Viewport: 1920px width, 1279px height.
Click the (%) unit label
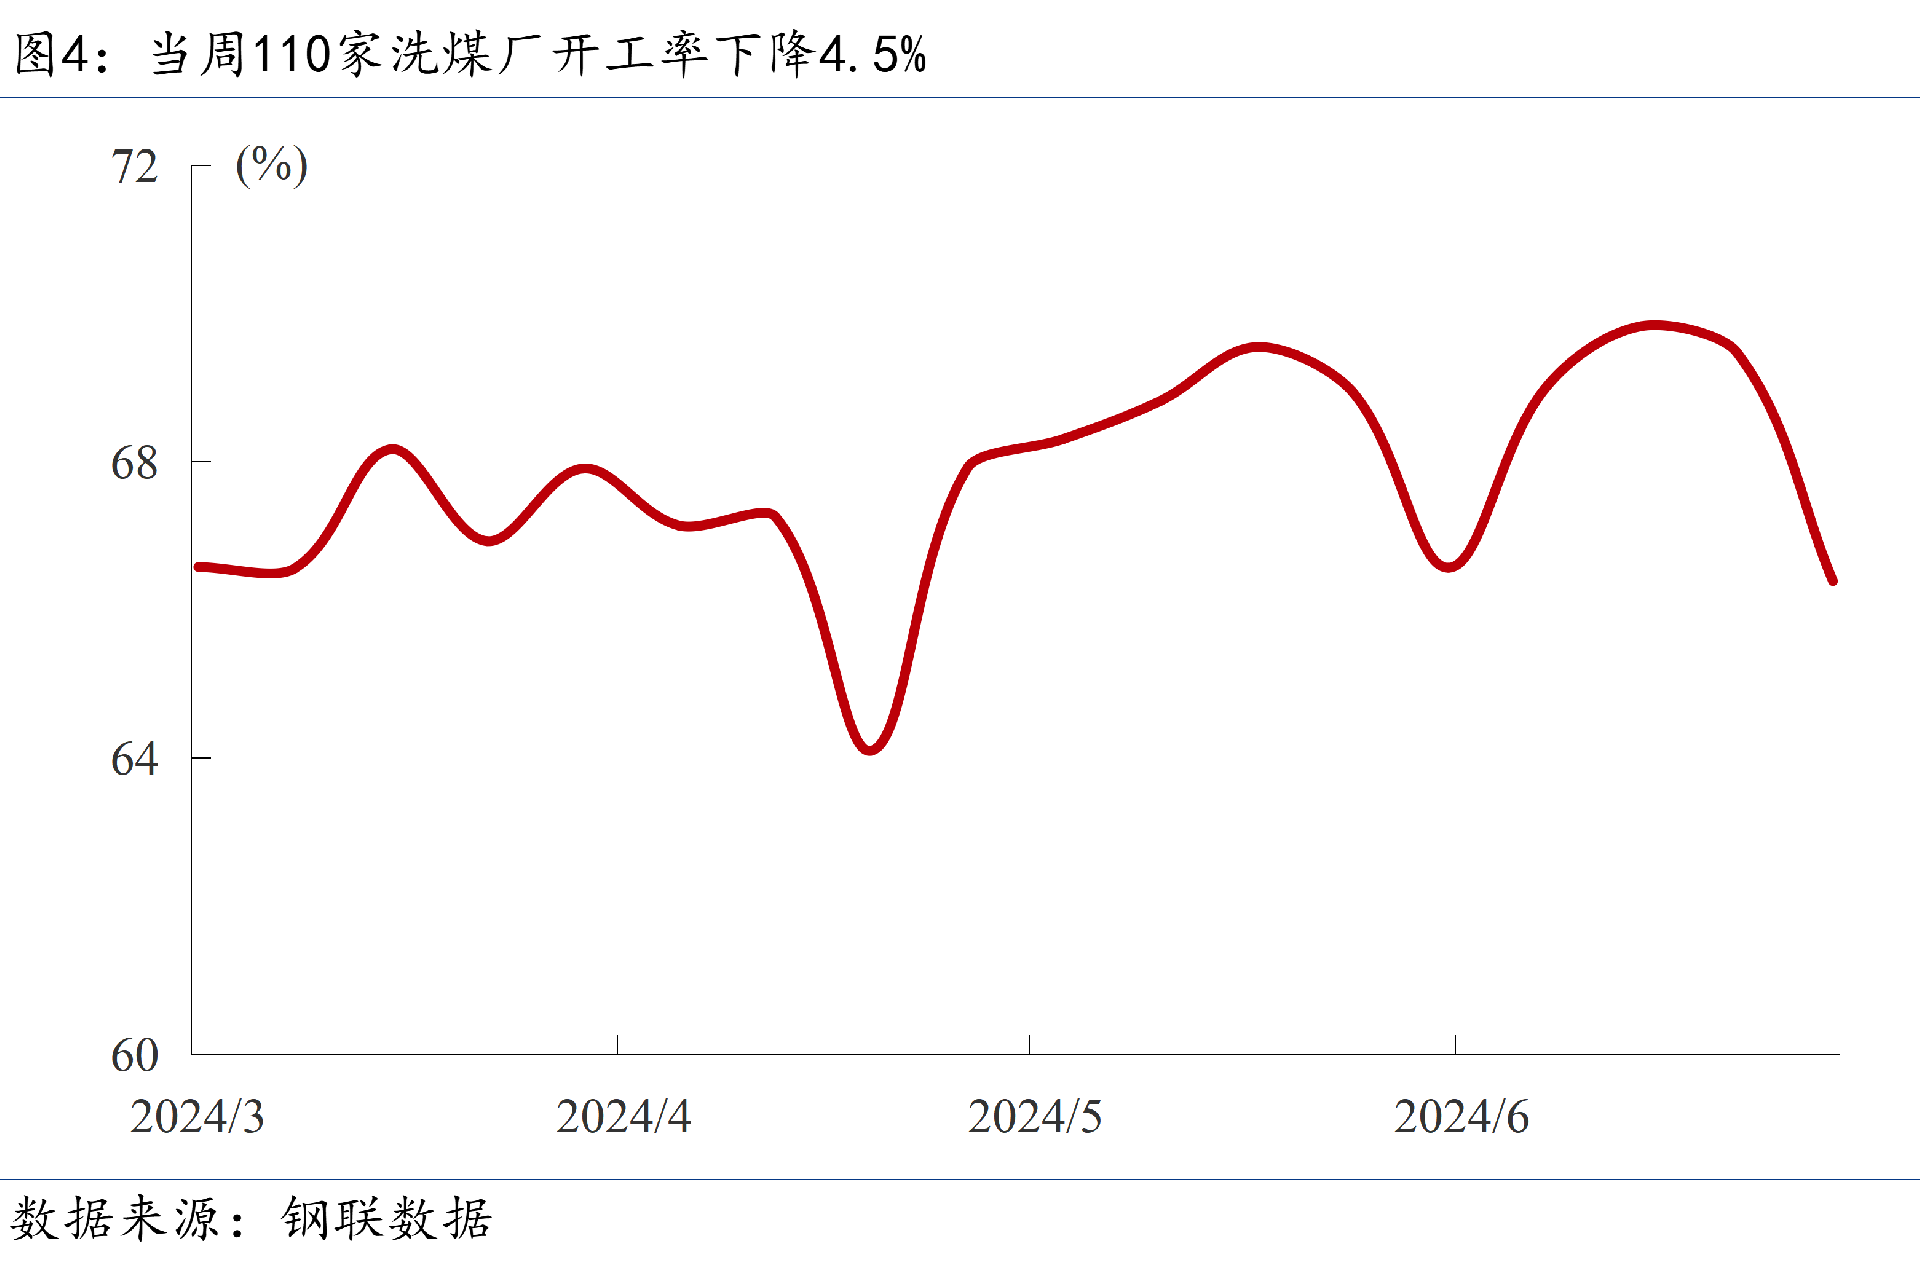(x=271, y=165)
